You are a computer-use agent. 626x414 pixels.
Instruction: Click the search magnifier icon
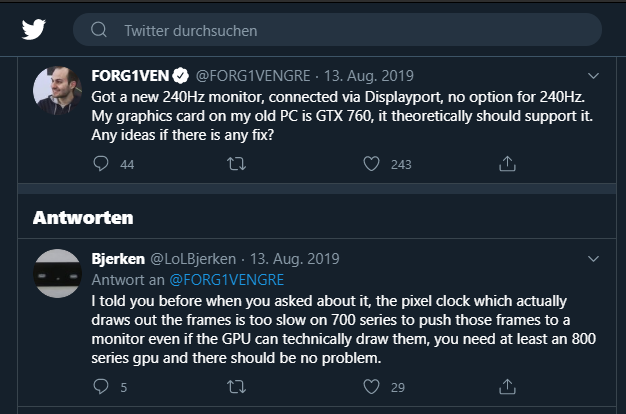pyautogui.click(x=99, y=30)
